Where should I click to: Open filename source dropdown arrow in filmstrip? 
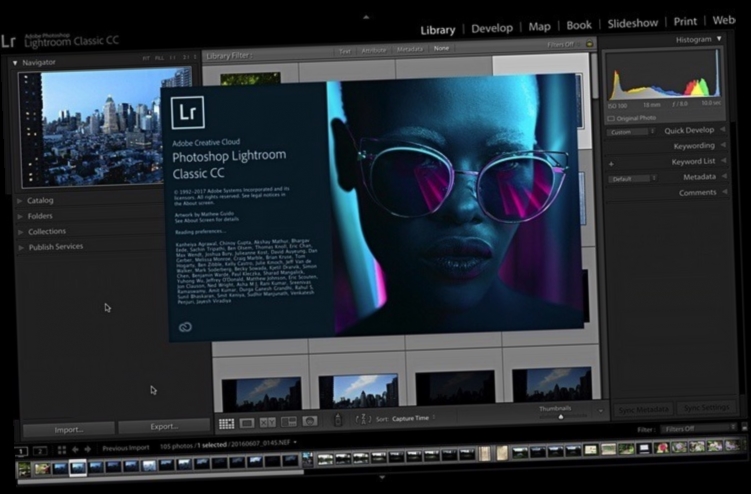click(295, 442)
